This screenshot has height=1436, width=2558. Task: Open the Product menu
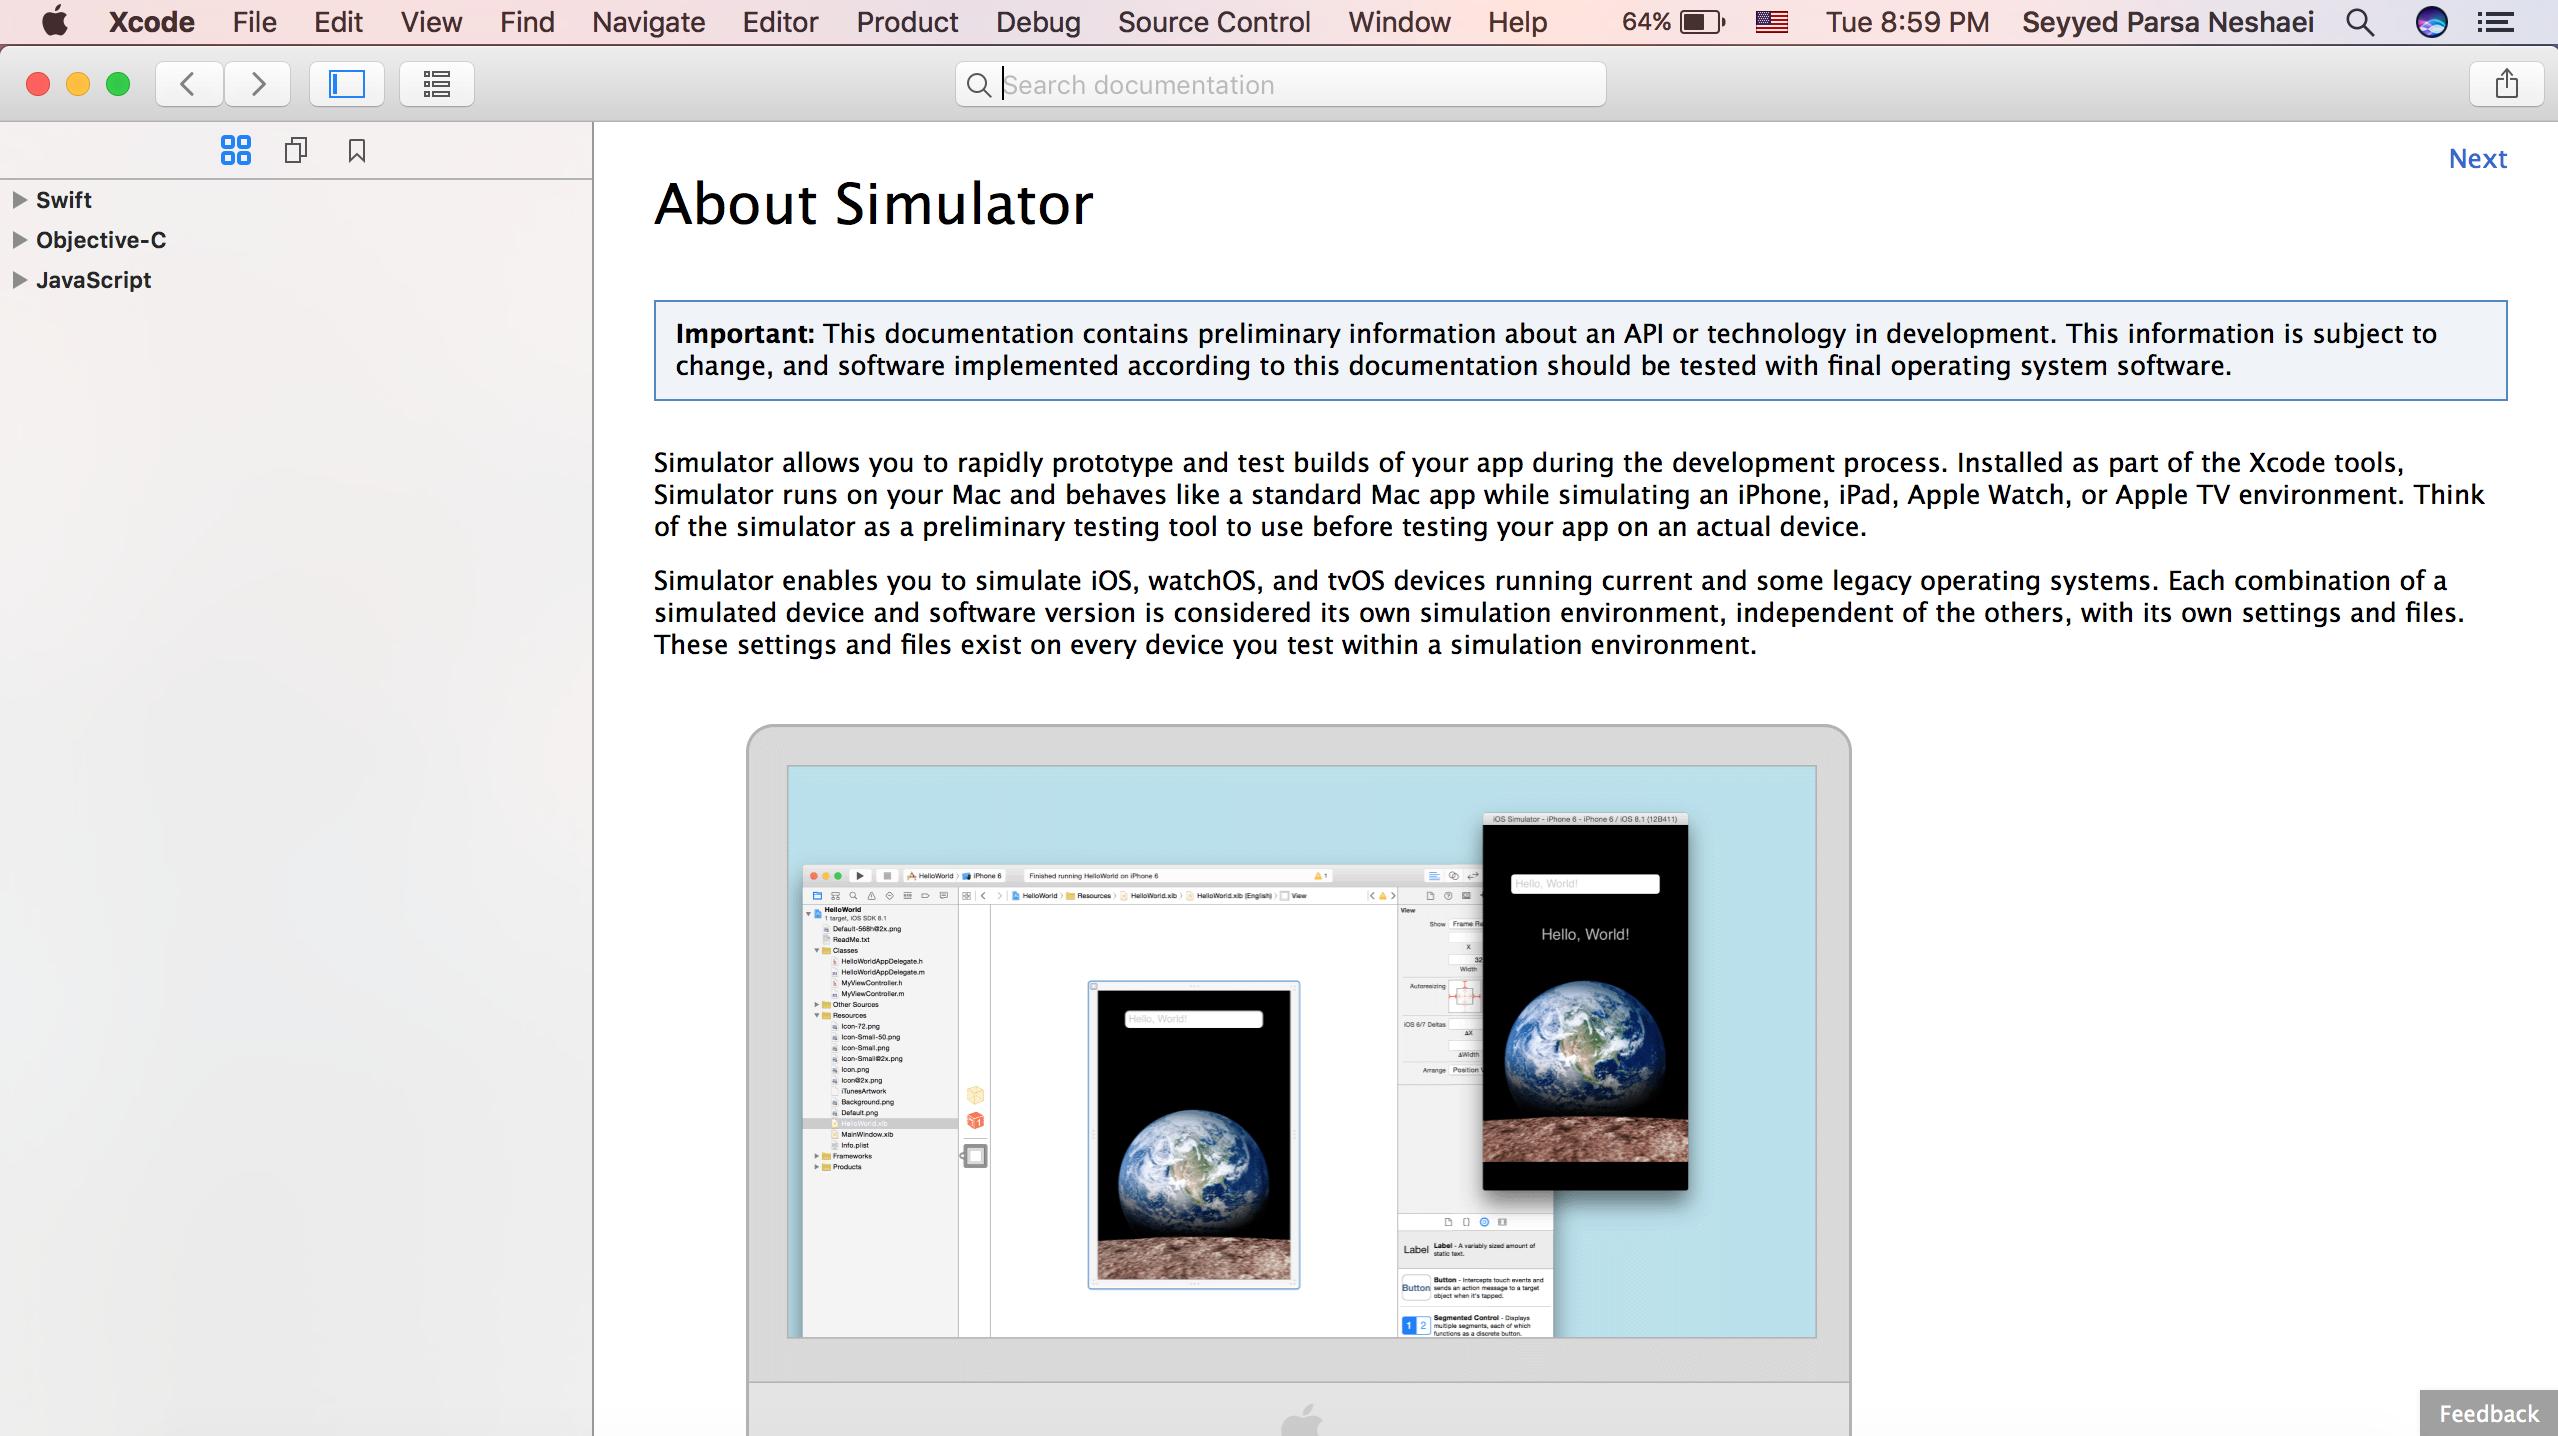click(906, 22)
